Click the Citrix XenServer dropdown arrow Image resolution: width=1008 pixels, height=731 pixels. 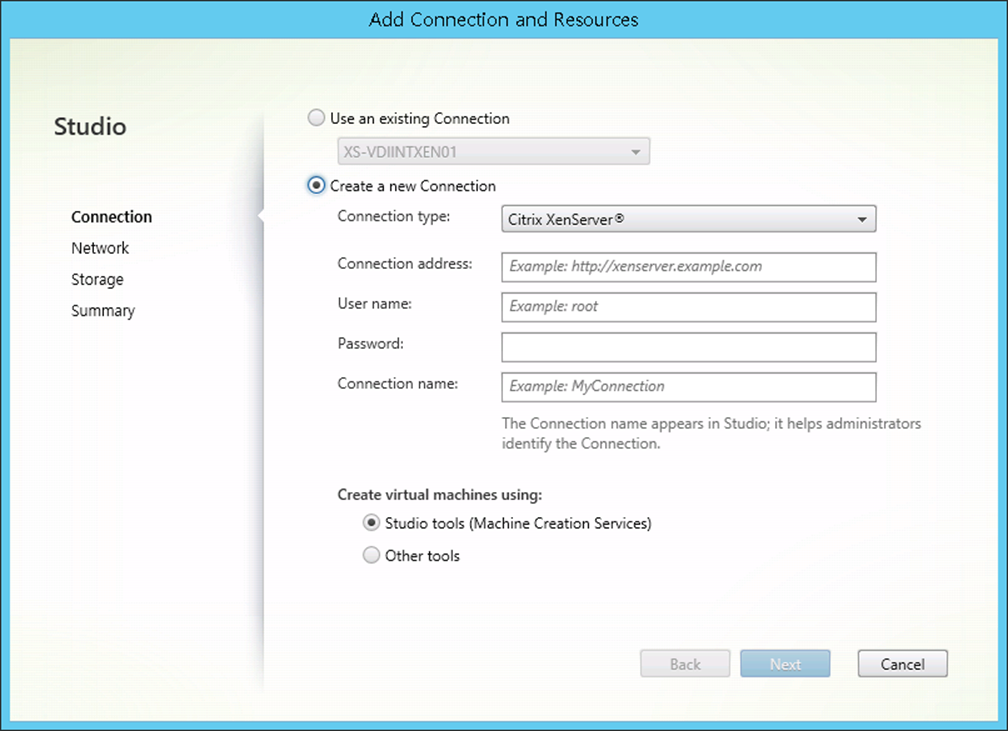coord(861,219)
